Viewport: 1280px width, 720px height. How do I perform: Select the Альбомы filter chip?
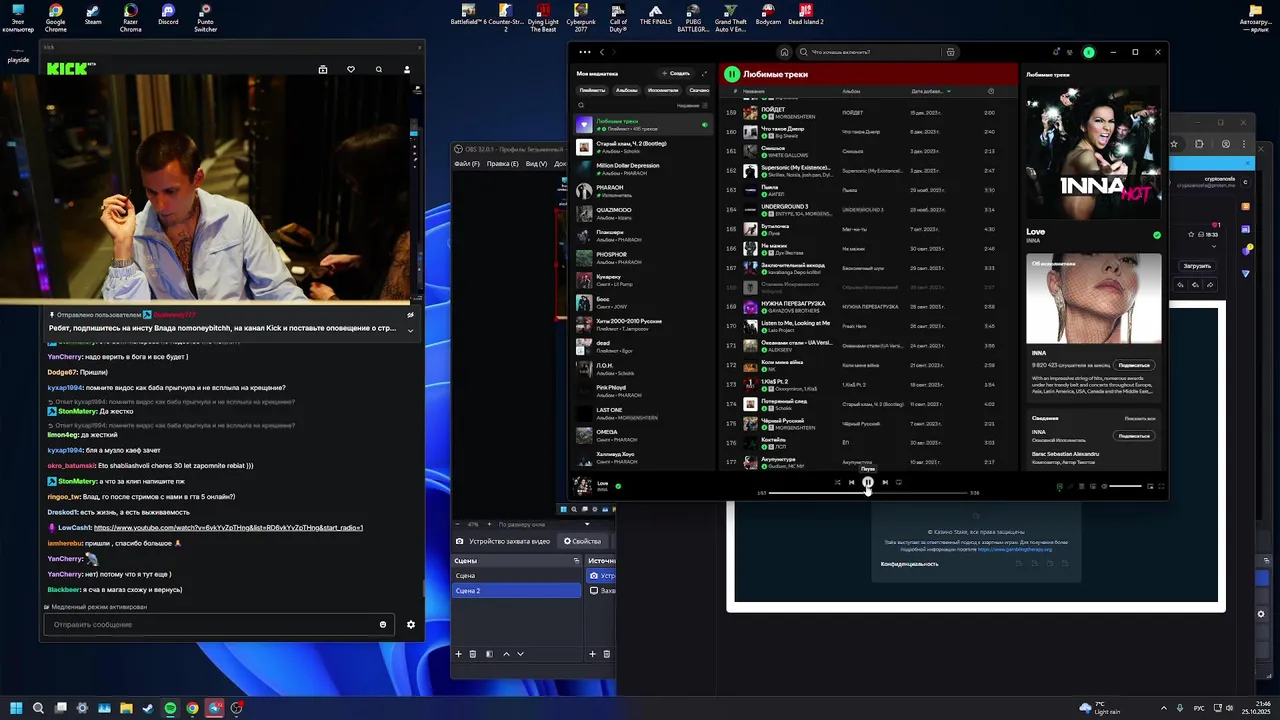coord(626,90)
